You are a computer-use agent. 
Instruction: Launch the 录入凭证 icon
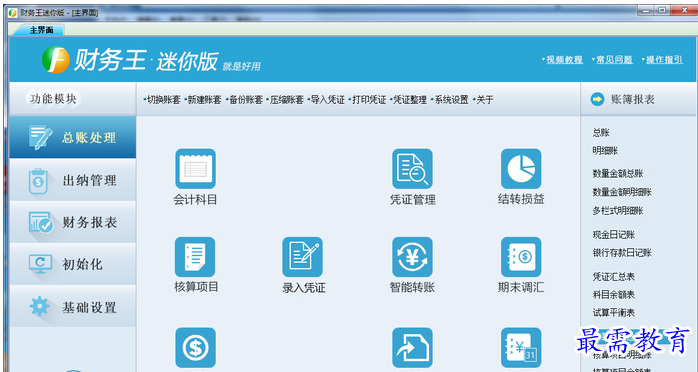[303, 257]
